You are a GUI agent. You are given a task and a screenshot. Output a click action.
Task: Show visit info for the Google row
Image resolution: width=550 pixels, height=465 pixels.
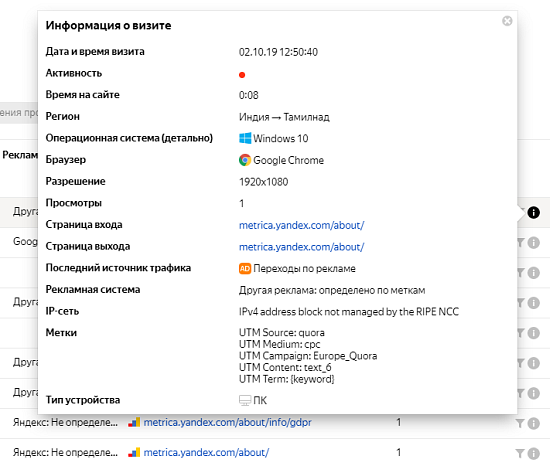tap(534, 242)
